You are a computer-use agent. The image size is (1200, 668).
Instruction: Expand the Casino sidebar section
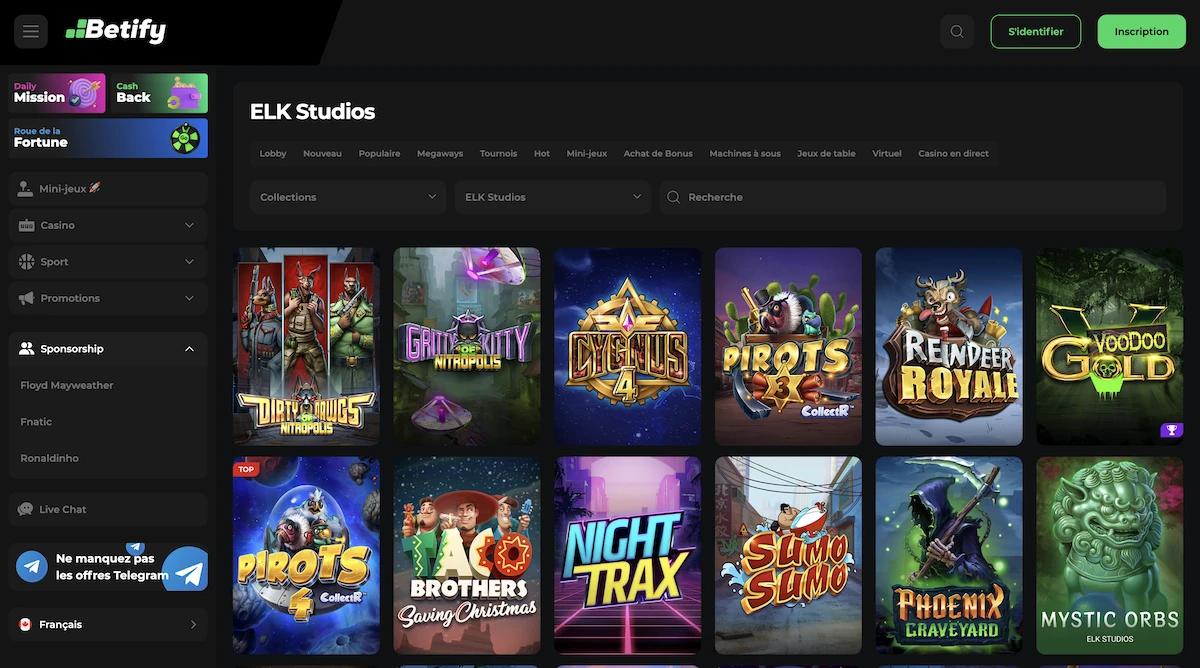(107, 225)
